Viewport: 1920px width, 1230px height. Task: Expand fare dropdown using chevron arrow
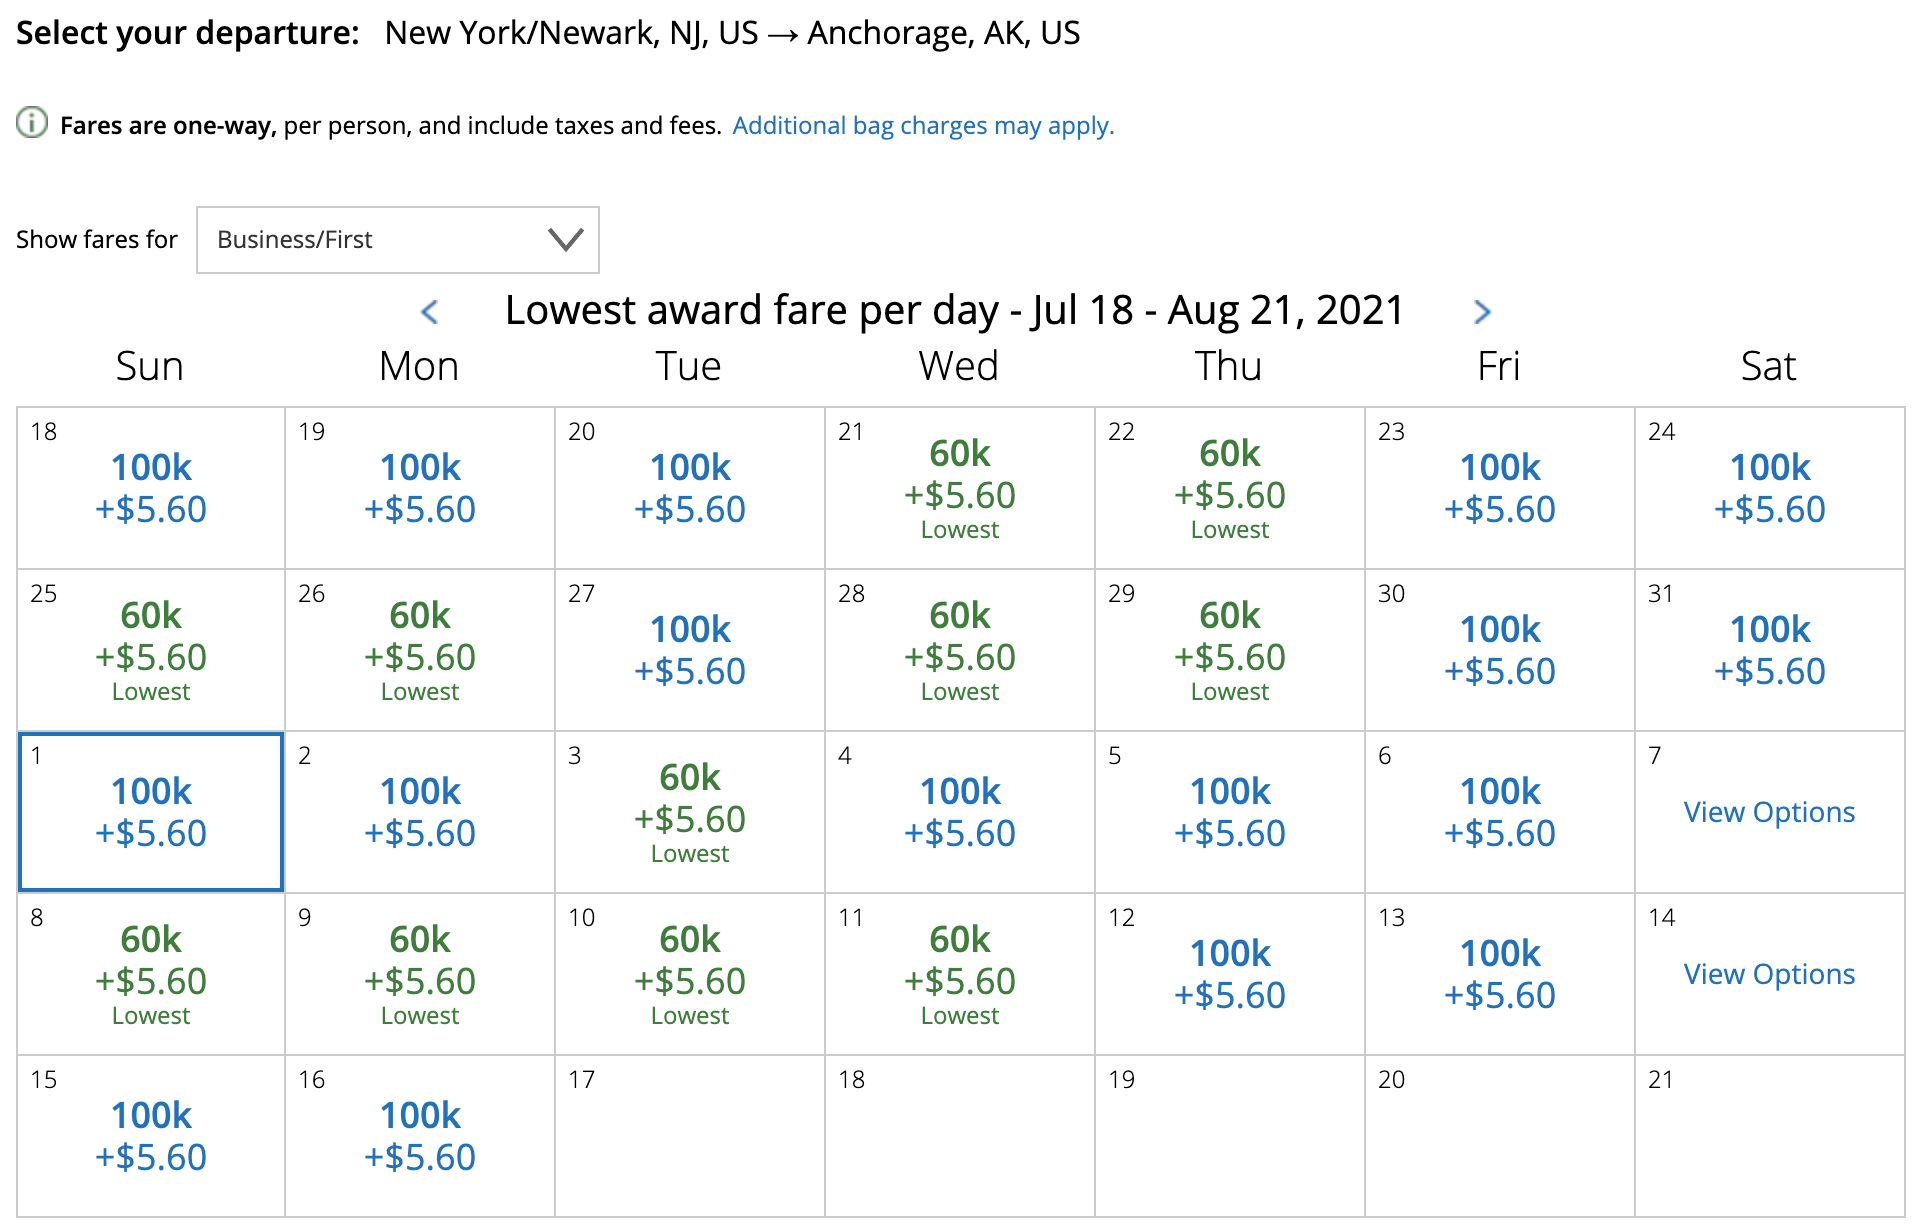click(x=565, y=240)
